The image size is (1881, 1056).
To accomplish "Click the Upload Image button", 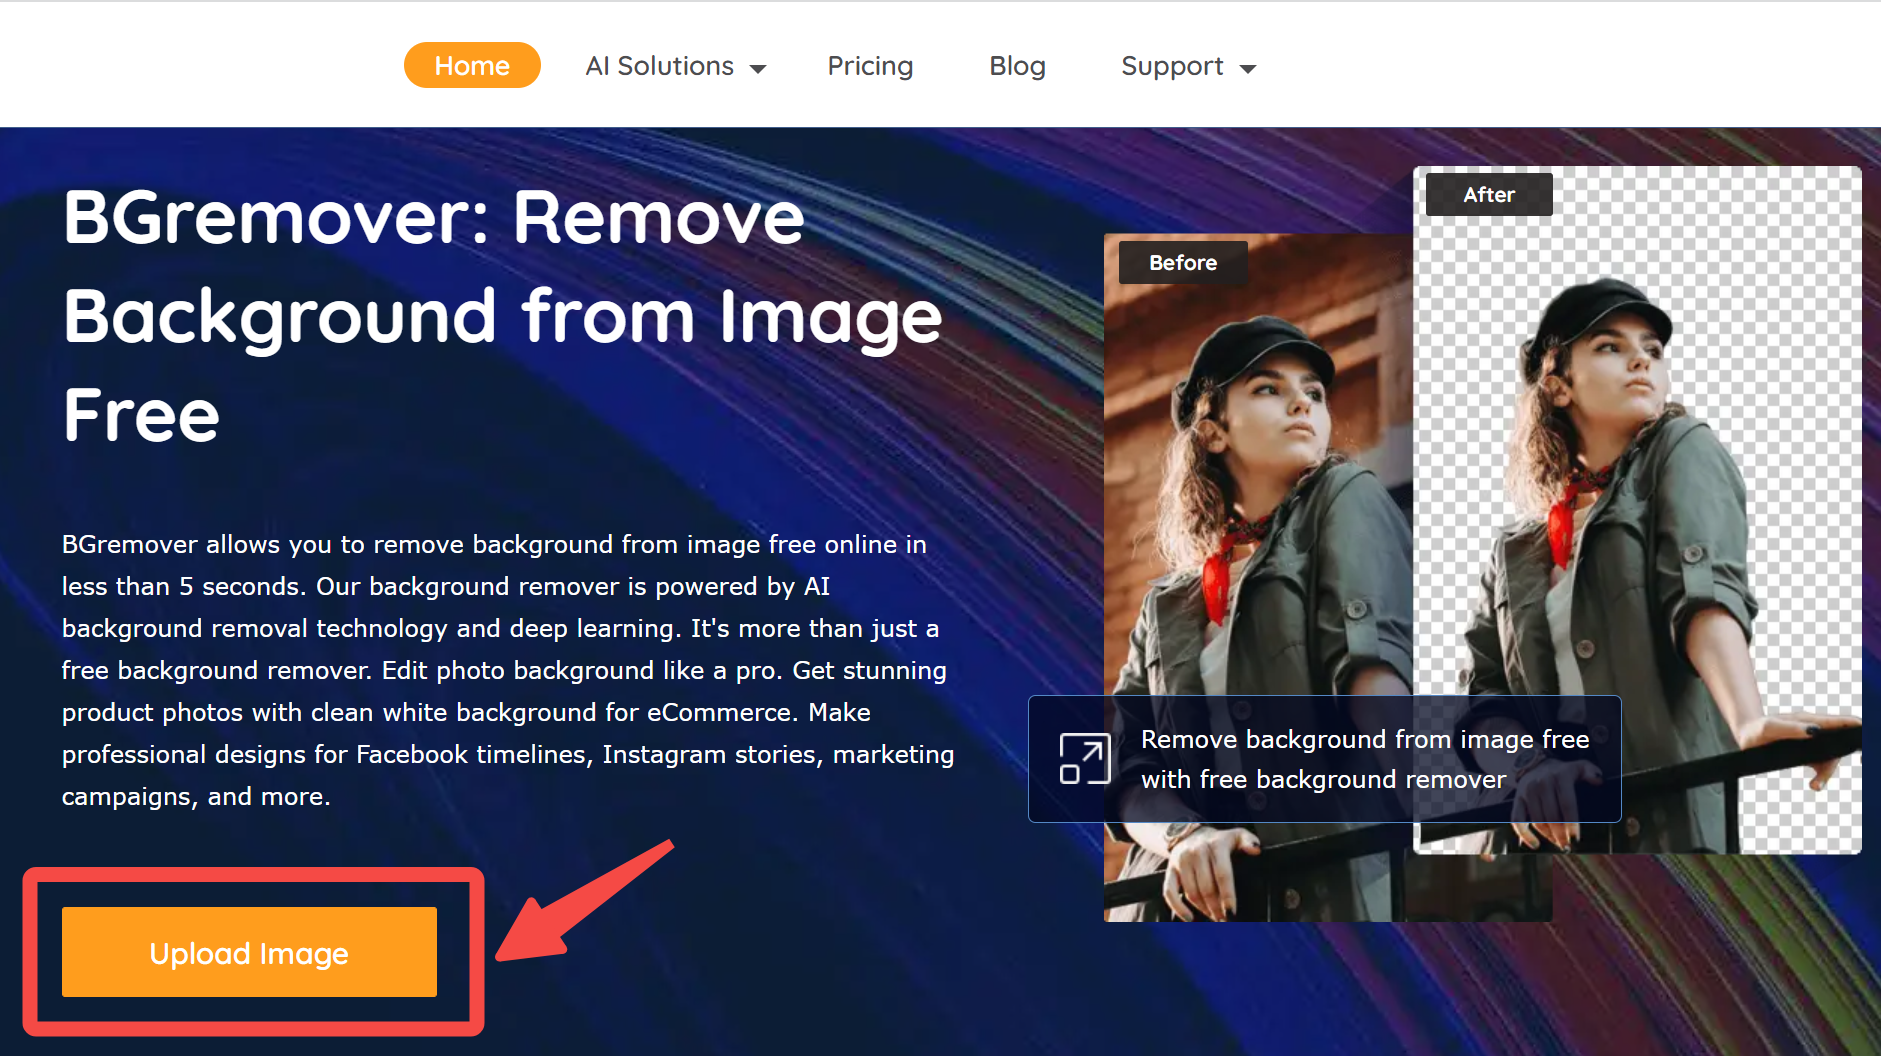I will [249, 952].
